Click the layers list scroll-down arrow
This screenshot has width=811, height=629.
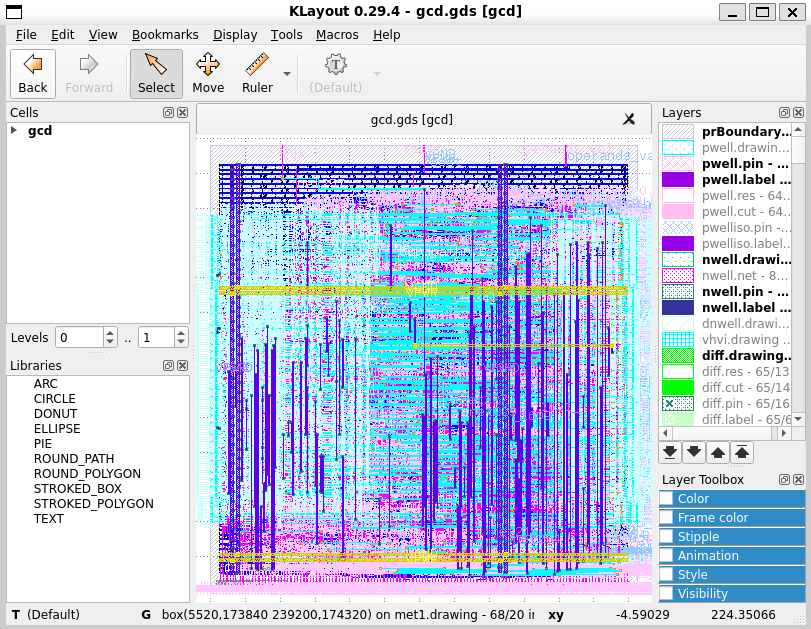point(798,419)
